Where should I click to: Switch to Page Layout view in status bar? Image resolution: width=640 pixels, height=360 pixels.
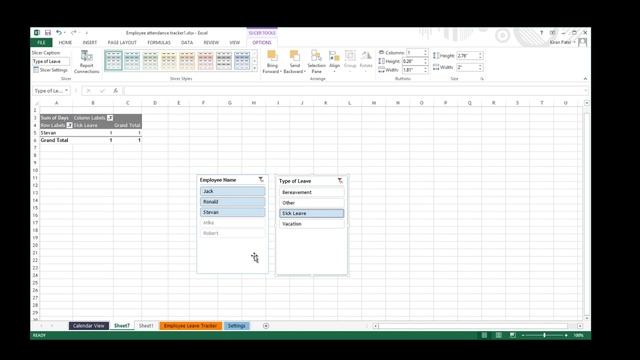[x=498, y=335]
